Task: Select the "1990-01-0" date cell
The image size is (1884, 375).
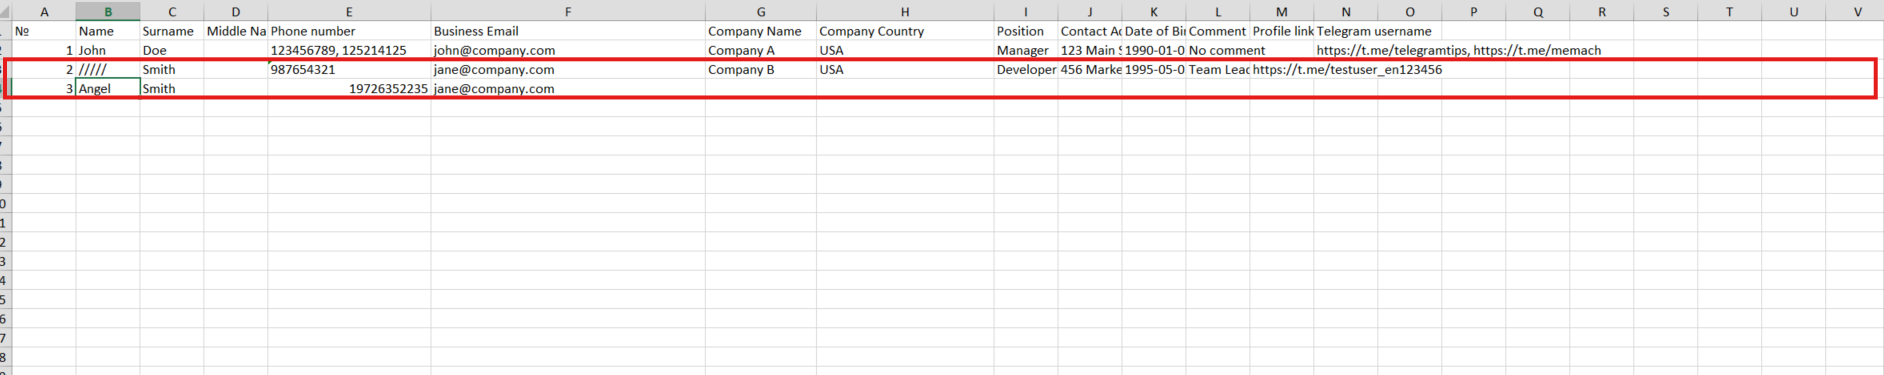Action: [1154, 50]
